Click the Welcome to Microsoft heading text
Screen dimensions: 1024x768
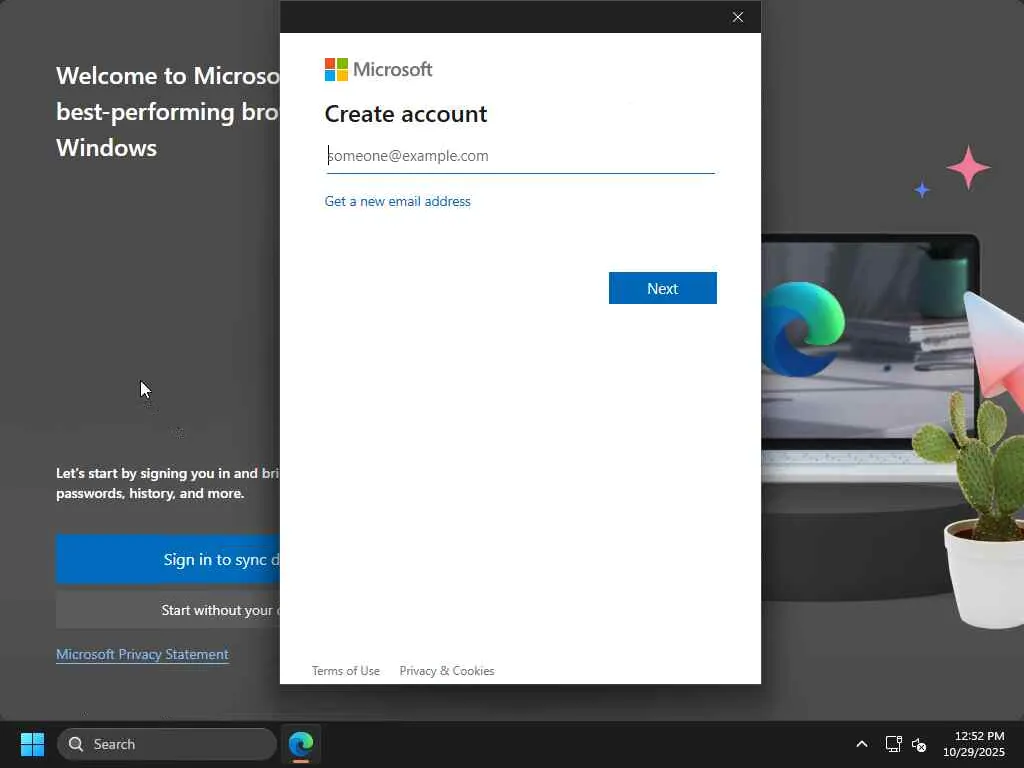168,112
